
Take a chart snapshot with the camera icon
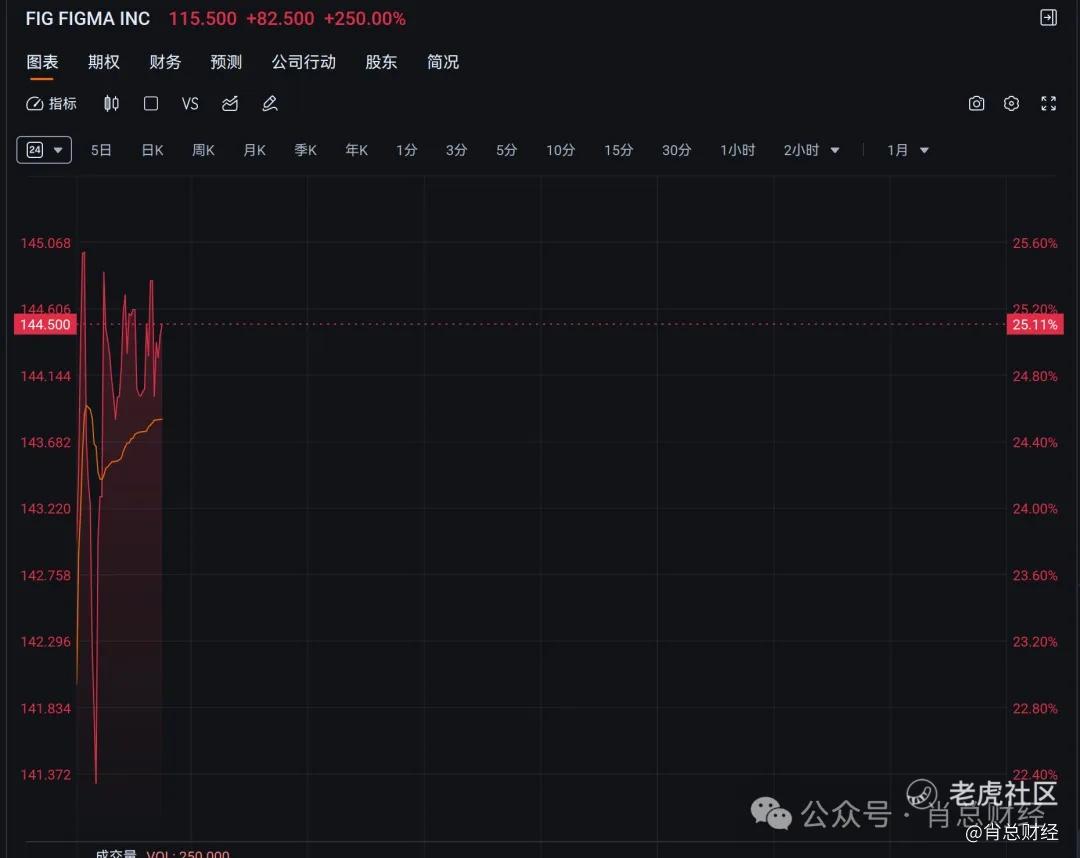click(x=976, y=103)
